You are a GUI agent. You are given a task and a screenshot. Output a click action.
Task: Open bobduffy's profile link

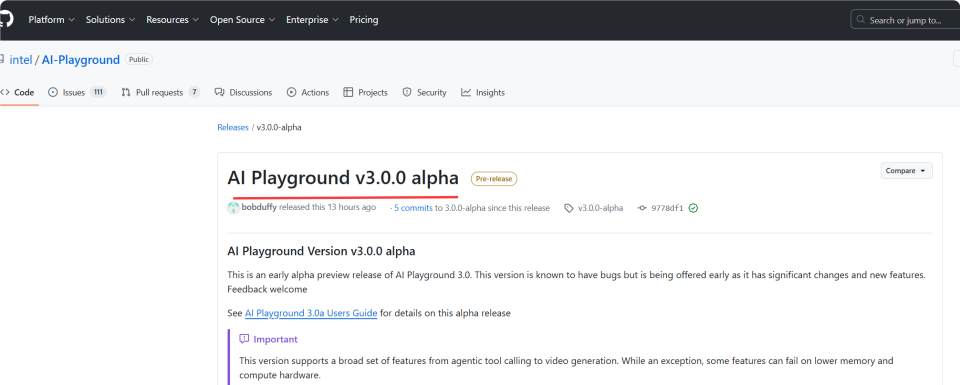(260, 207)
